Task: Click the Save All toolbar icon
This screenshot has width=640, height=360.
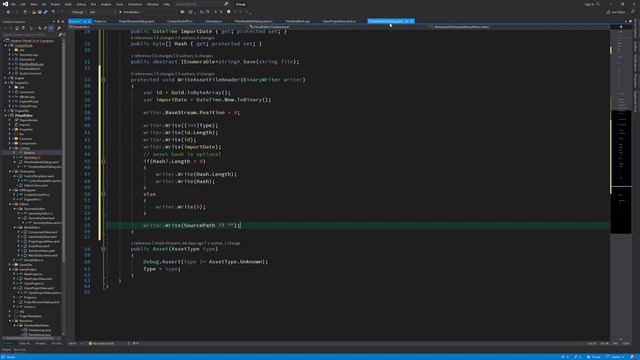Action: pos(45,12)
